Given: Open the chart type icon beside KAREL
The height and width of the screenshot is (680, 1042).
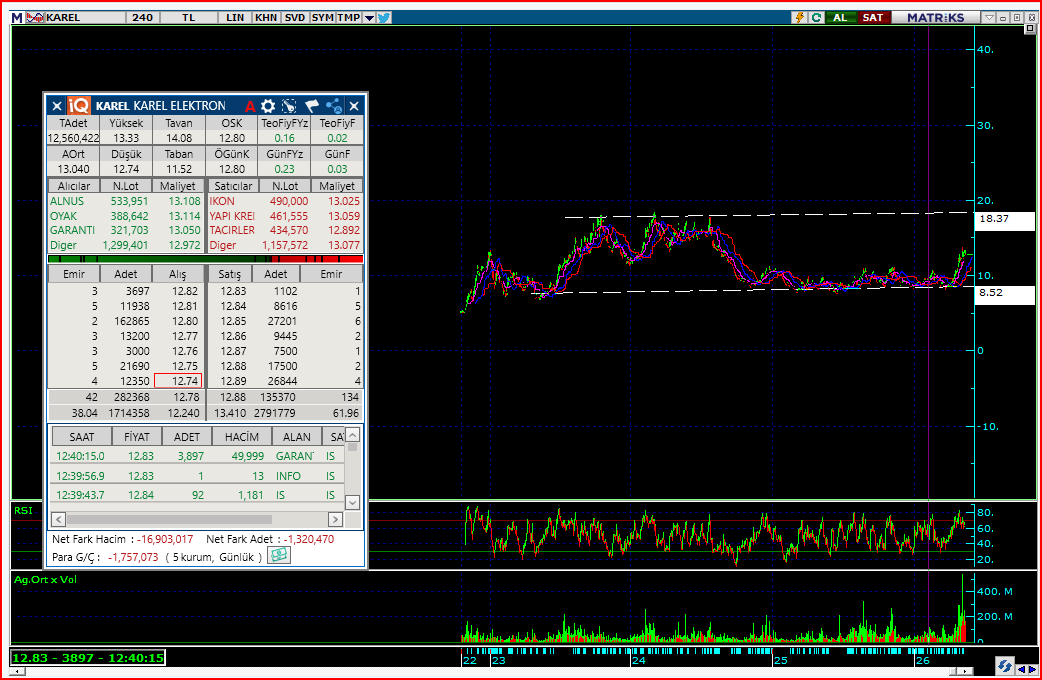Looking at the screenshot, I should pyautogui.click(x=35, y=17).
